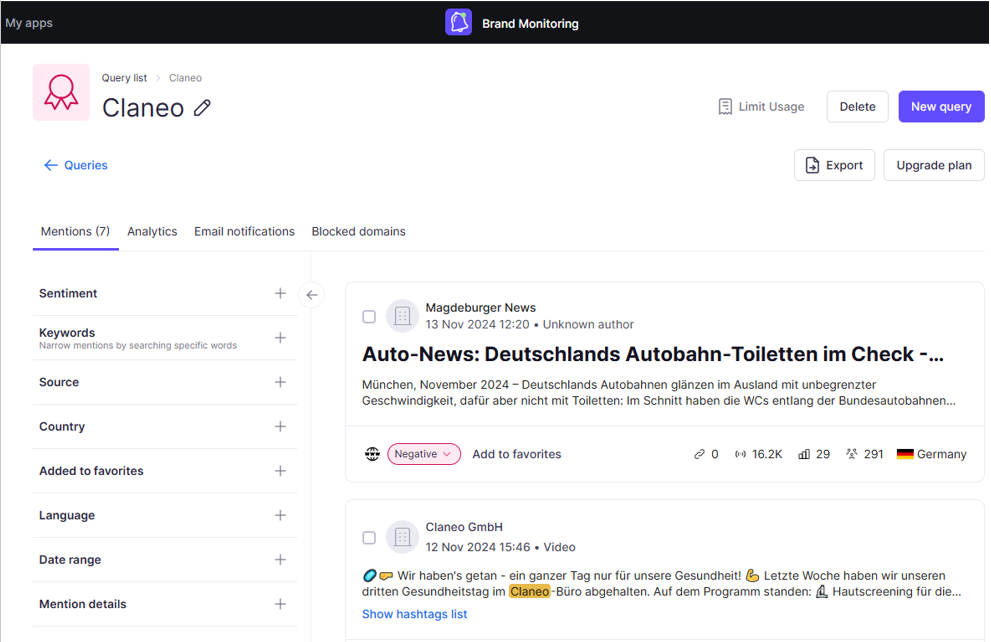Click the Claneo breadcrumb item
This screenshot has width=991, height=642.
point(185,78)
